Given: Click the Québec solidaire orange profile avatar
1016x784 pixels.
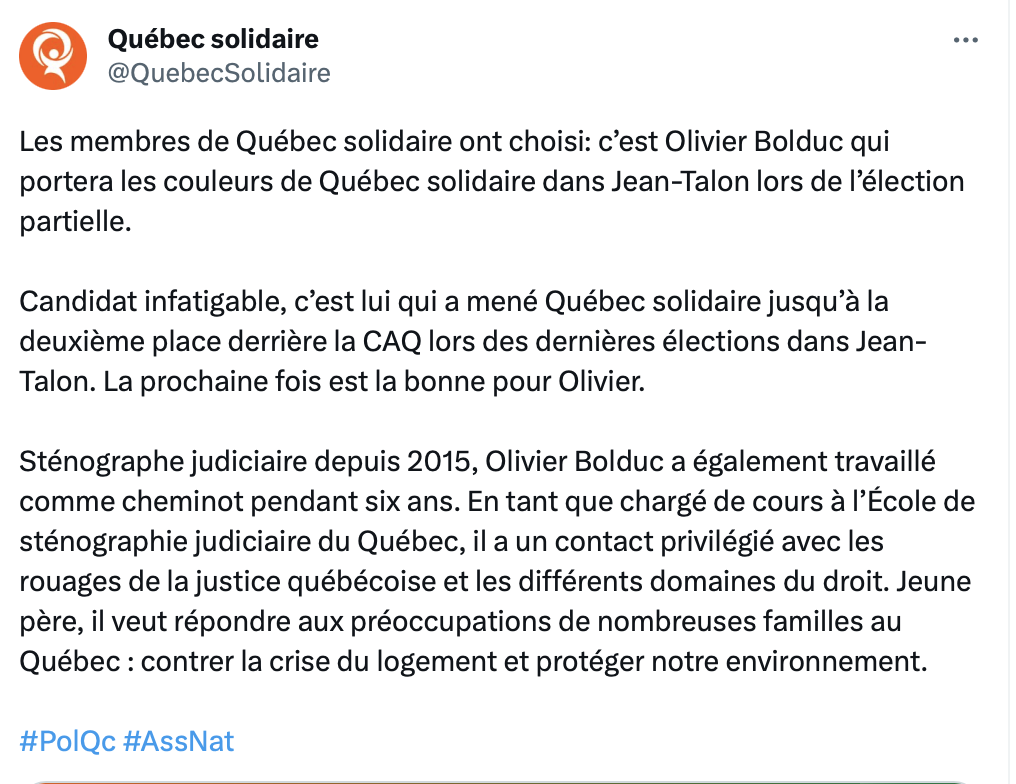Looking at the screenshot, I should tap(53, 56).
